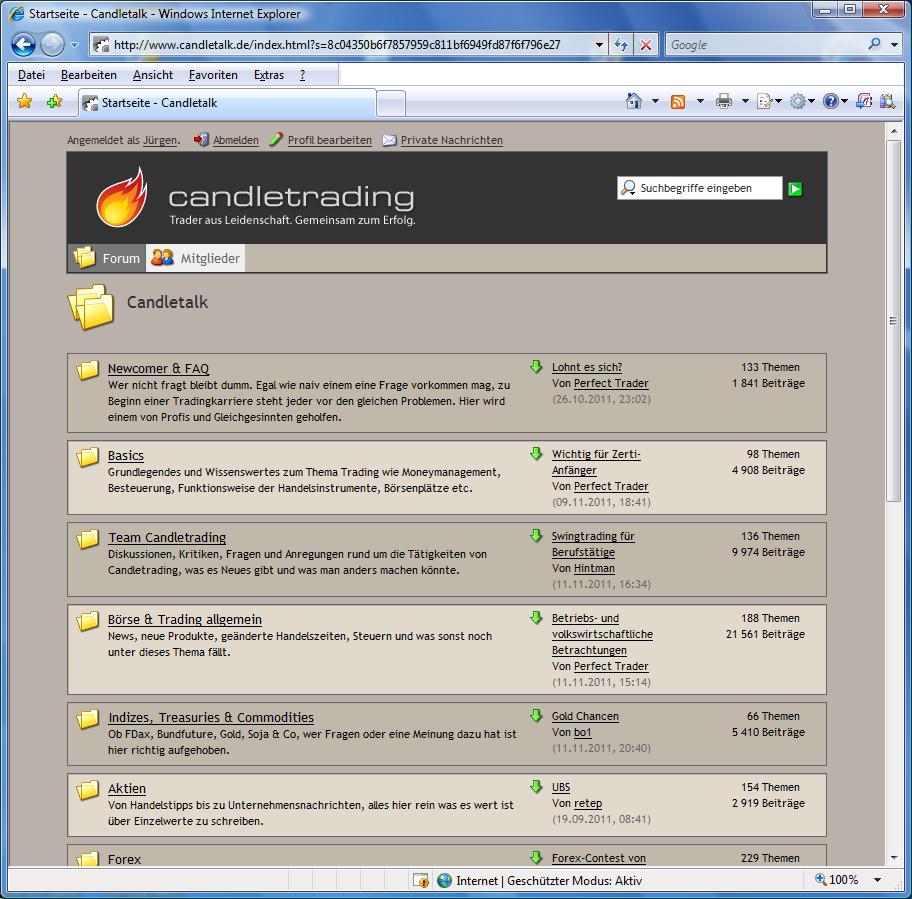Open the Basics forum

tap(126, 456)
